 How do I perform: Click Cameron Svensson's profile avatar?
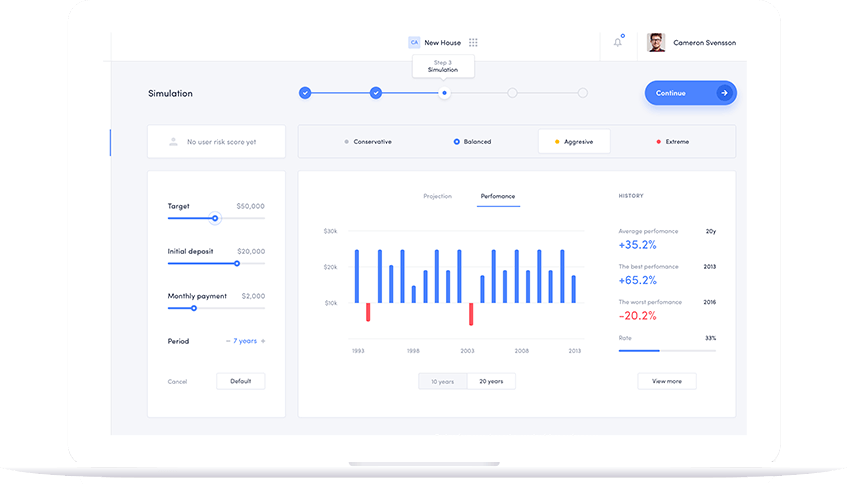point(656,43)
